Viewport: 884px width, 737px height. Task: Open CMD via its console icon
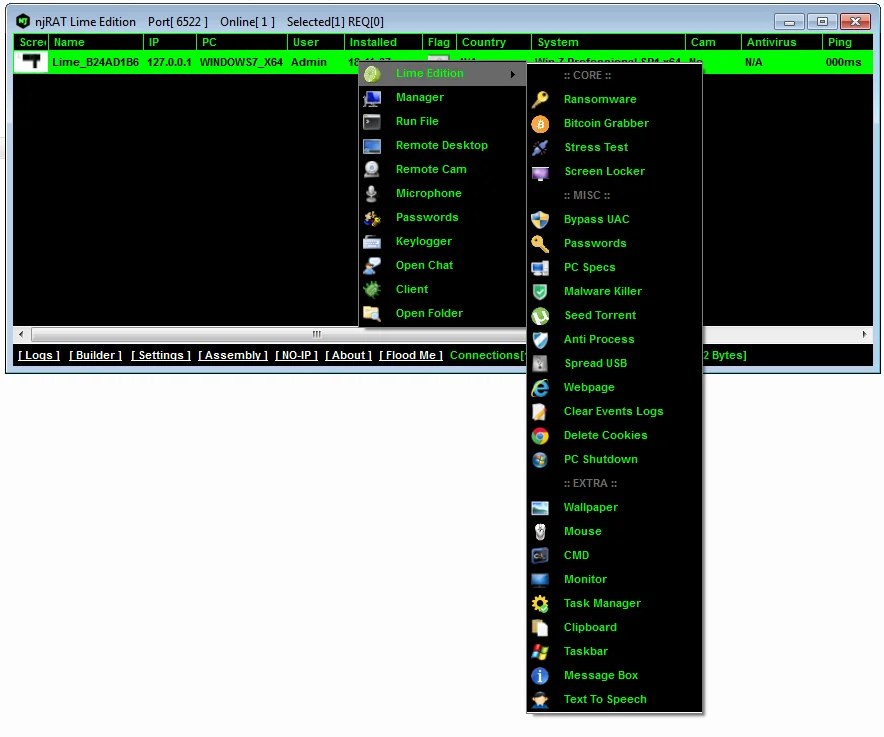tap(540, 555)
